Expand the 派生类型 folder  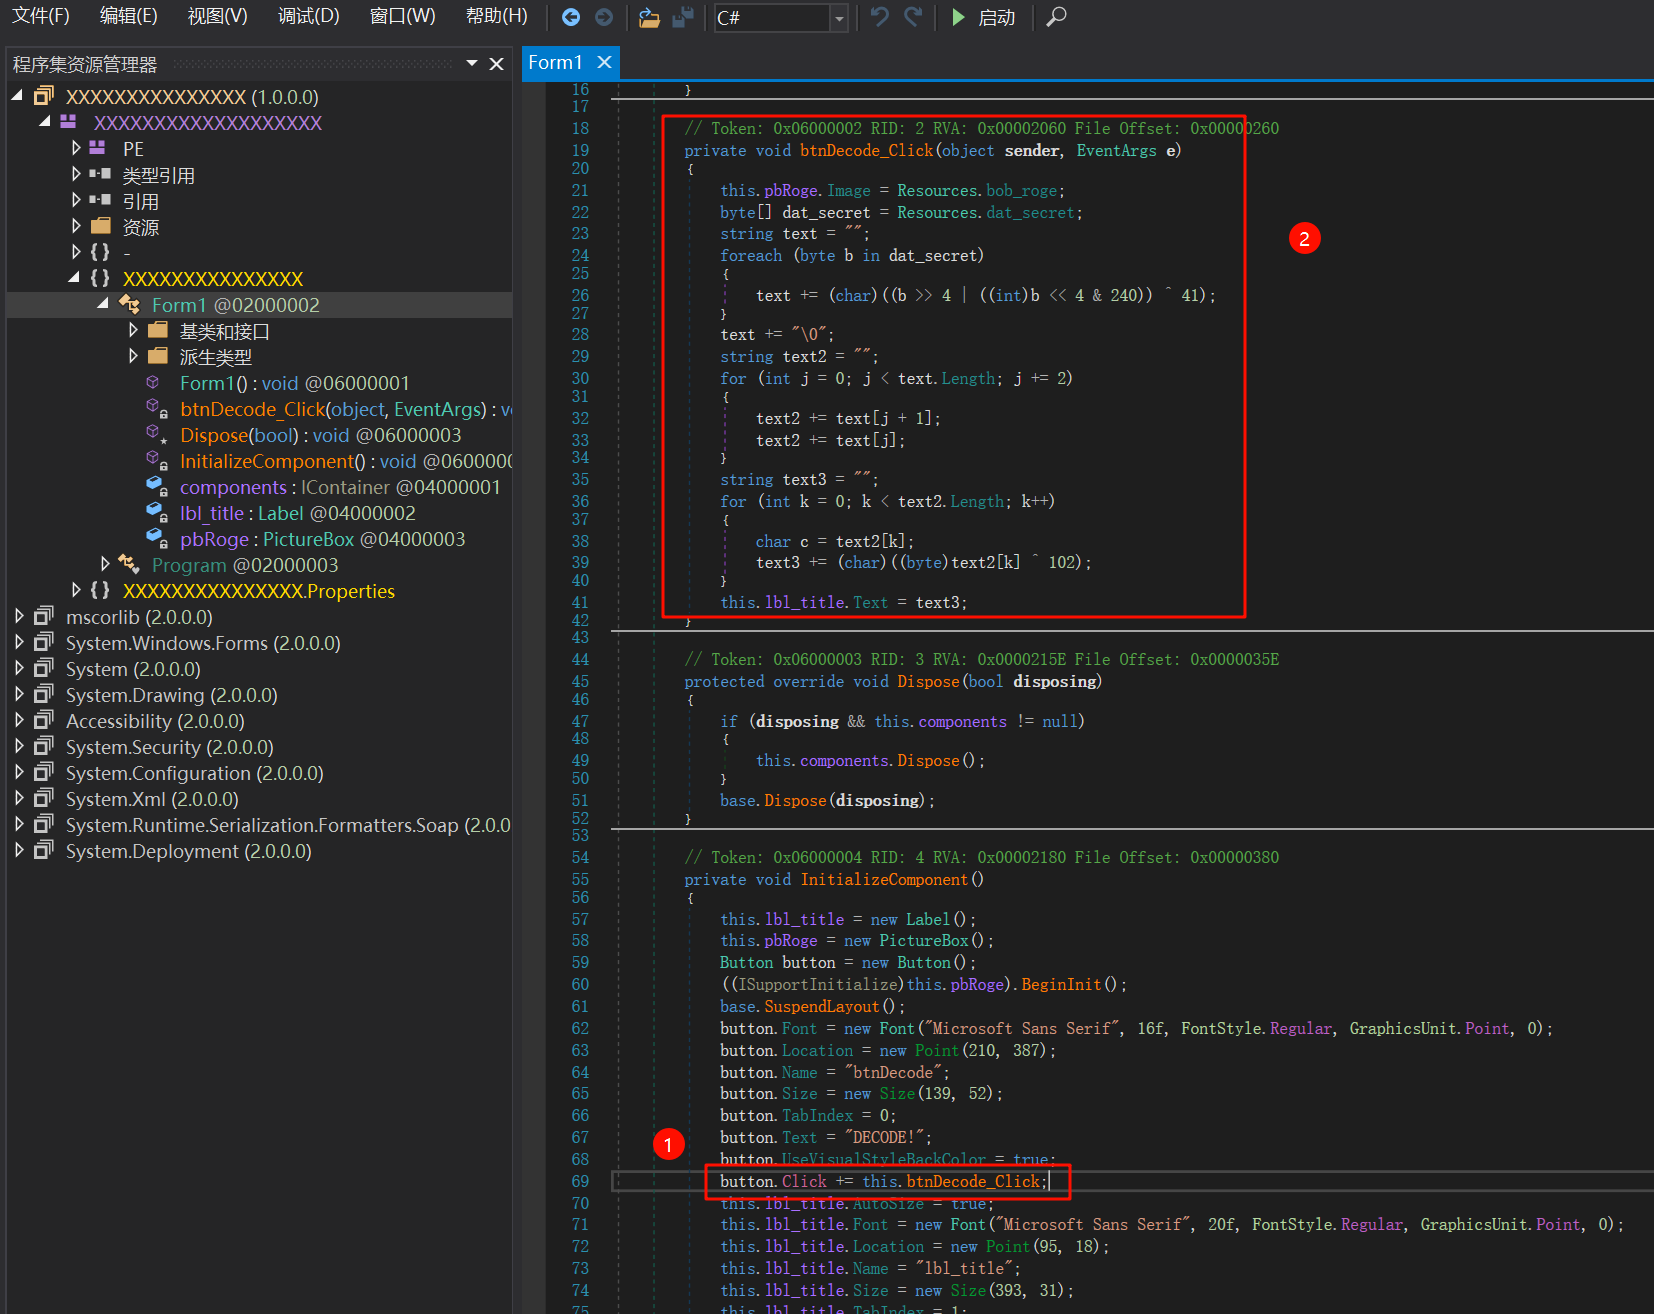pos(133,355)
